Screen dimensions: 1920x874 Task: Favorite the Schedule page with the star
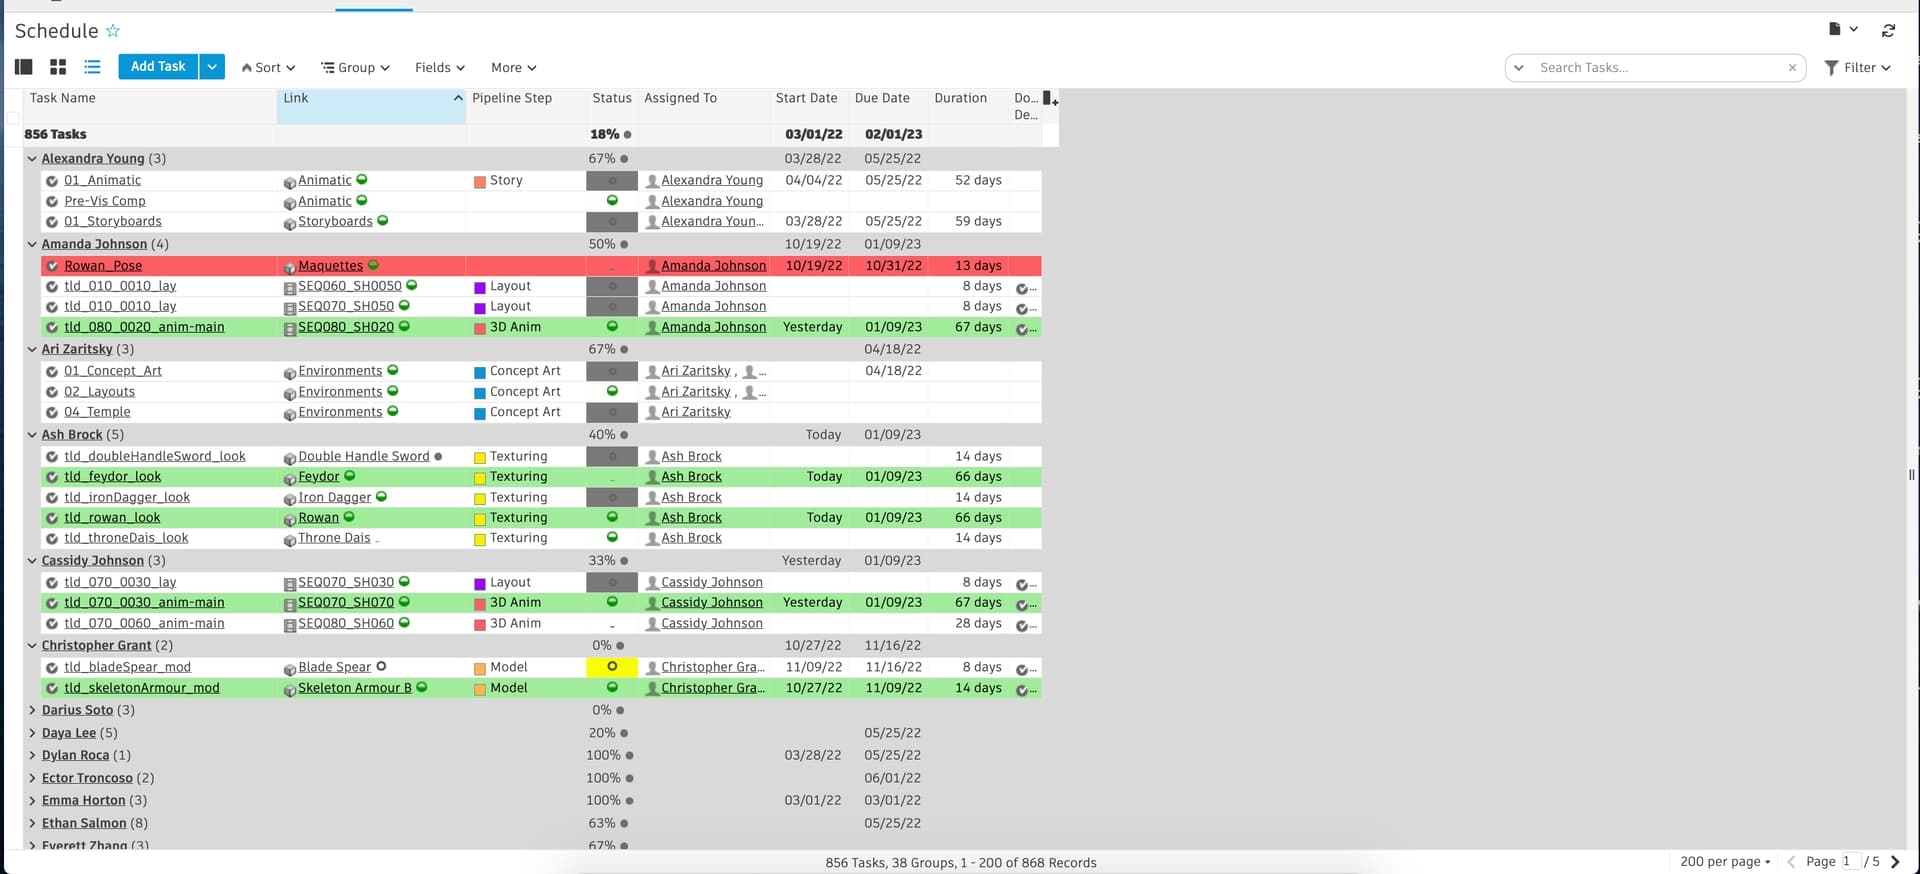113,31
